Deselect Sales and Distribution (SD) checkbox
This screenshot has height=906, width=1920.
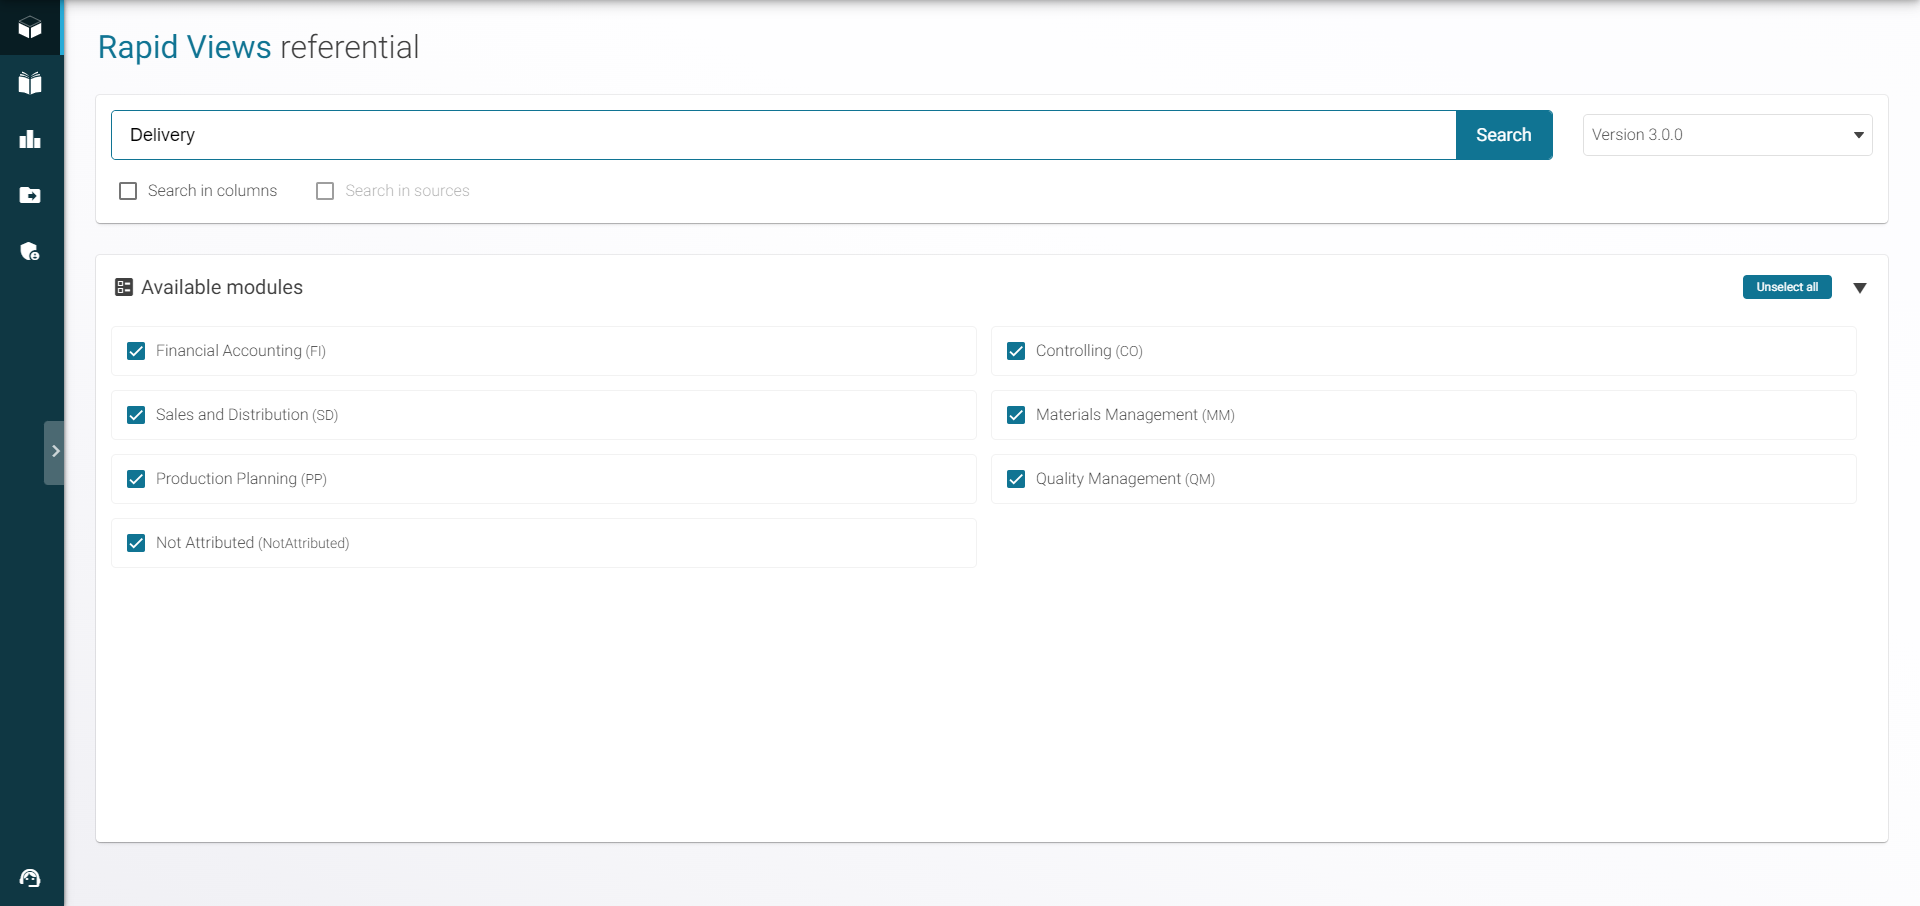pyautogui.click(x=136, y=415)
